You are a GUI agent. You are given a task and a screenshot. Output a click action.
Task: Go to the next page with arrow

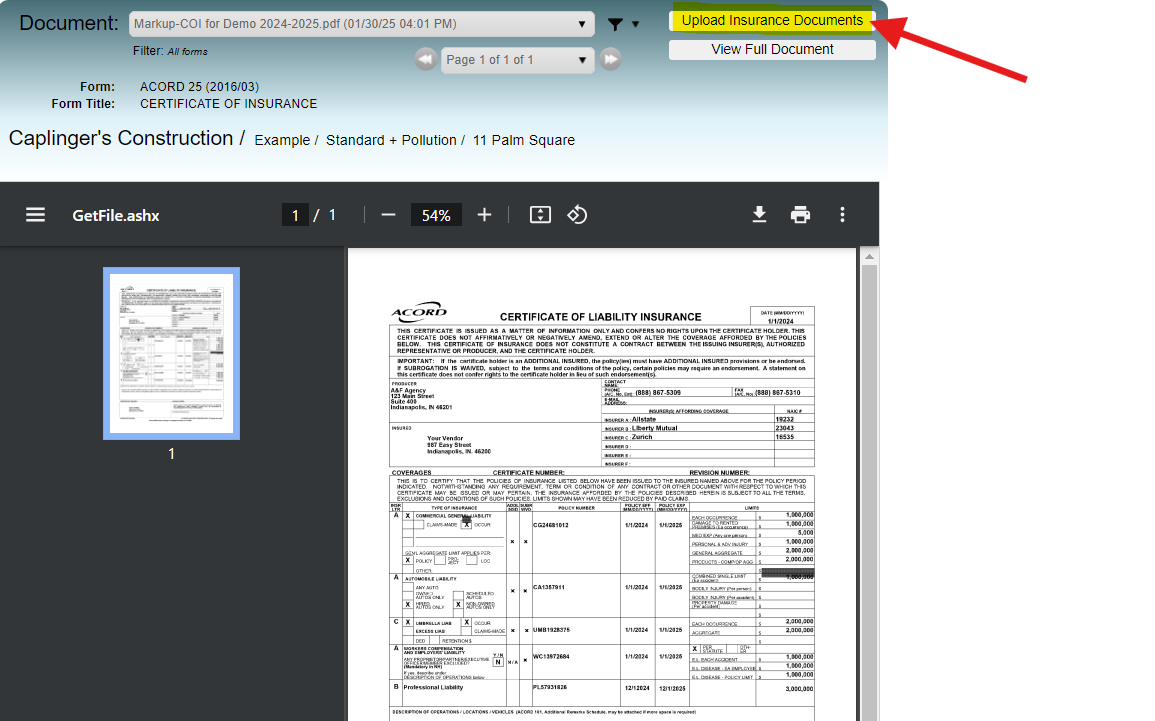[611, 59]
